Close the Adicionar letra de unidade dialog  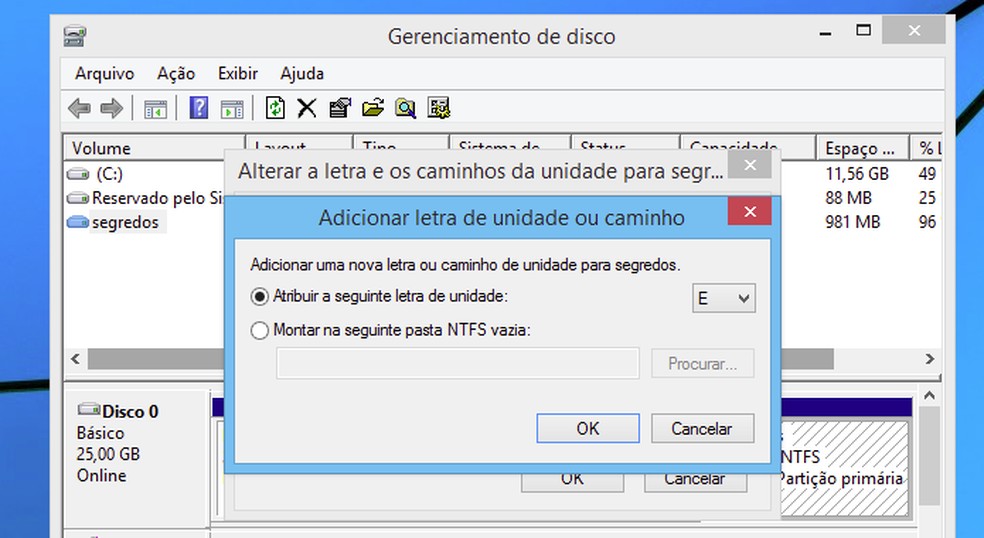749,212
